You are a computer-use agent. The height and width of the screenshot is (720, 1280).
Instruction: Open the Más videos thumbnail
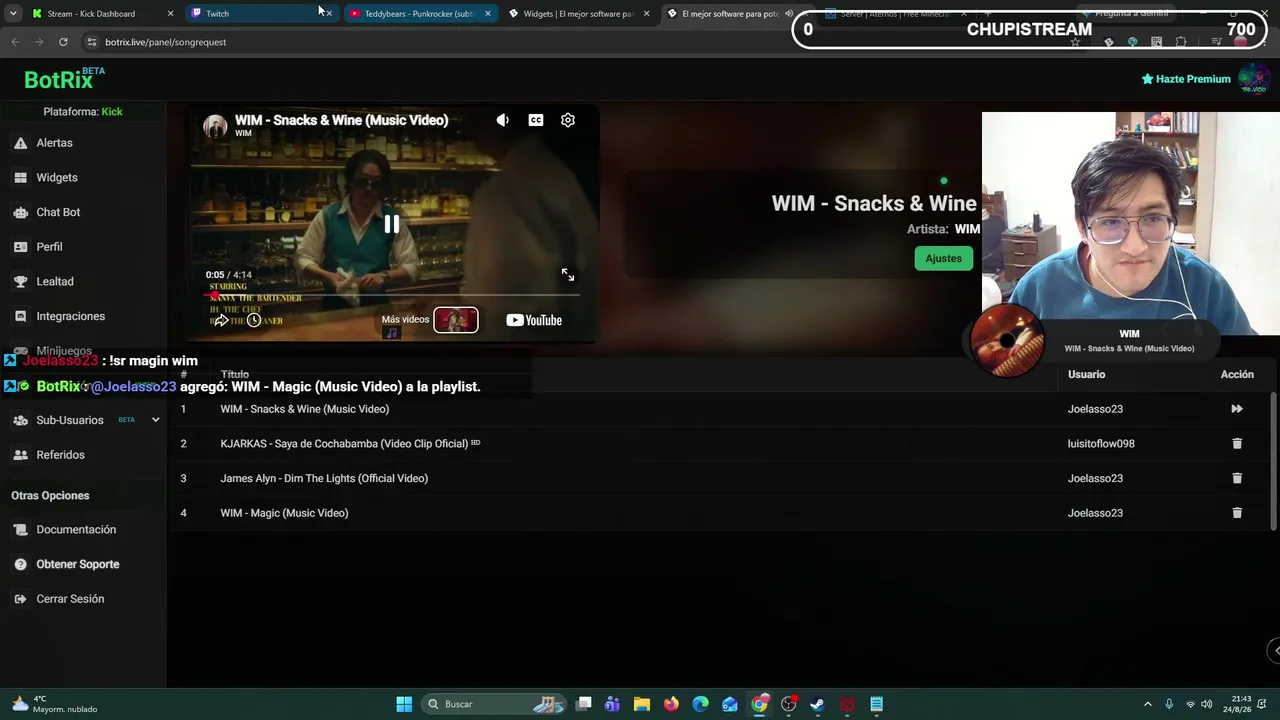(456, 320)
